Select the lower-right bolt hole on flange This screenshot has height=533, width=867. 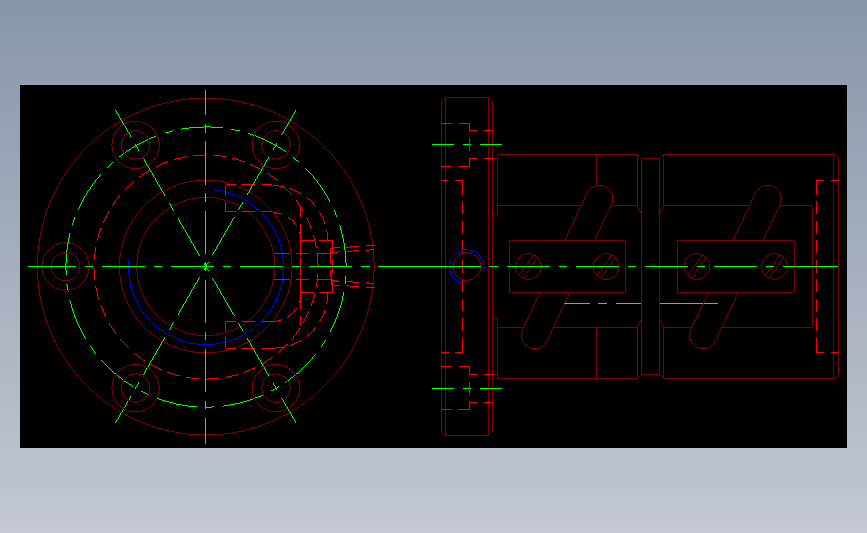276,388
